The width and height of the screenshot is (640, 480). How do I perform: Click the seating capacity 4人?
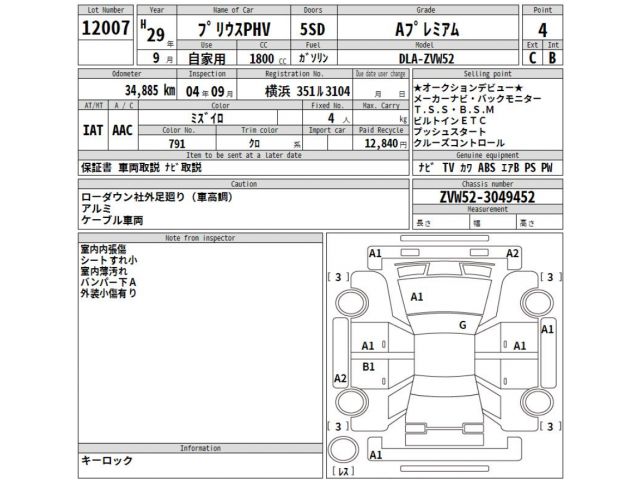pyautogui.click(x=338, y=118)
